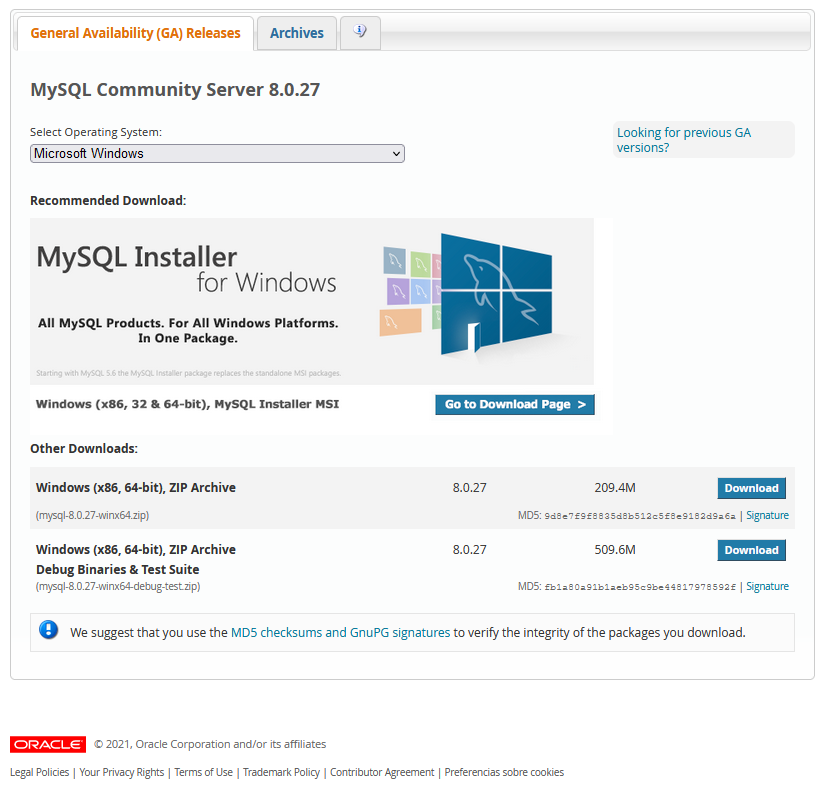821x791 pixels.
Task: Click version 8.0.27 in the first ZIP Archive row
Action: pos(470,488)
